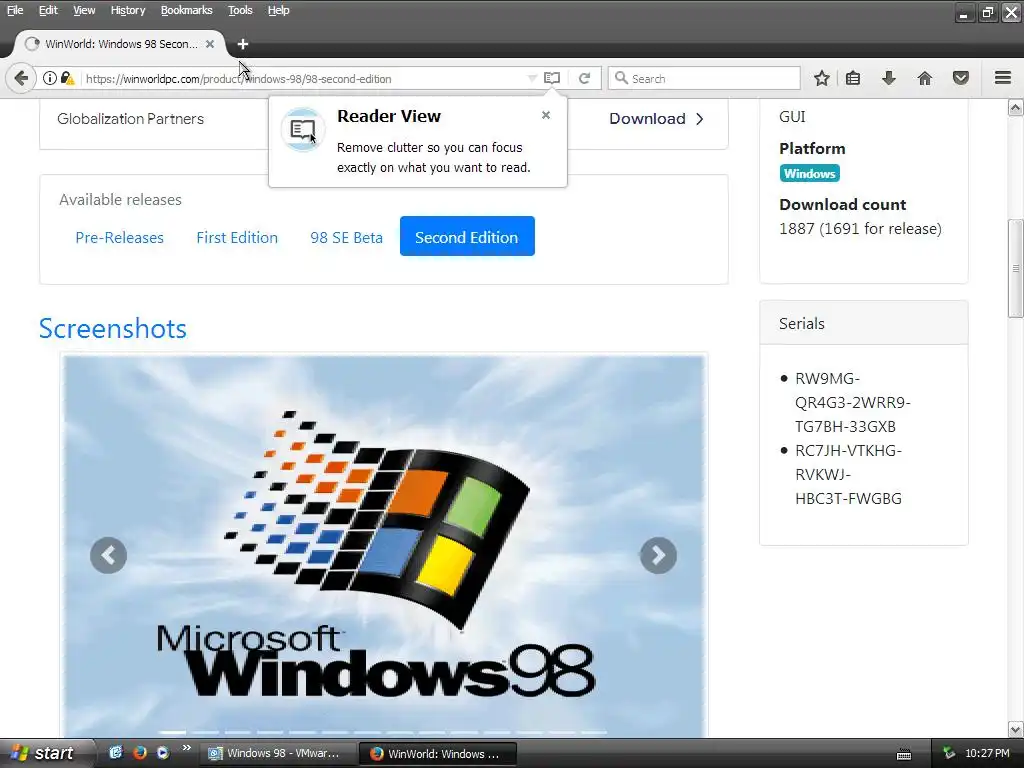Open the Pre-Releases release link
The image size is (1024, 768).
pyautogui.click(x=120, y=237)
